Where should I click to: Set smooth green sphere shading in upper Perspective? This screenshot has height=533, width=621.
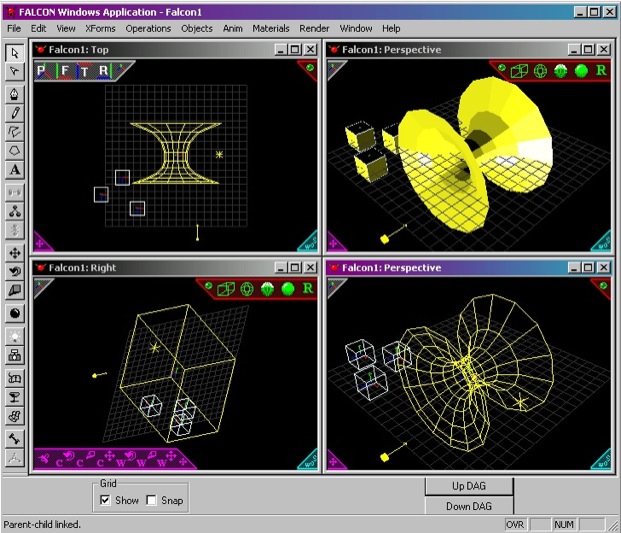581,71
